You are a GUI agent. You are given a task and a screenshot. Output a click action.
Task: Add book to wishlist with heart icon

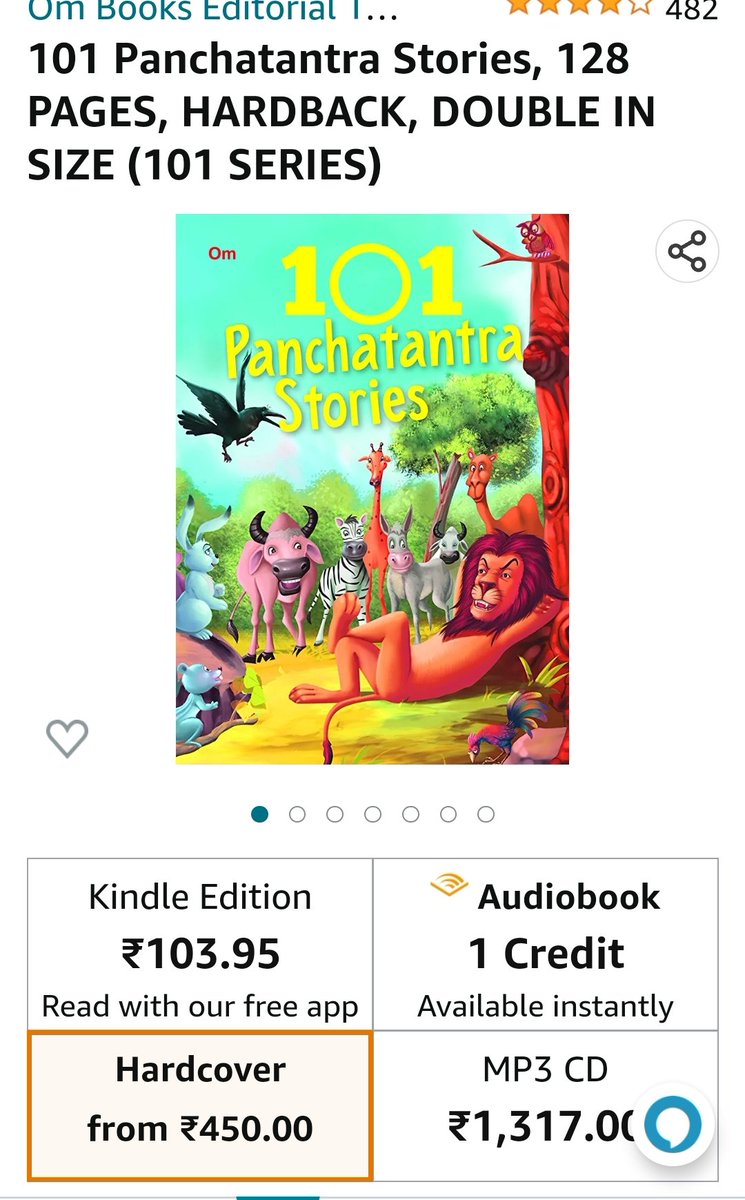(67, 739)
